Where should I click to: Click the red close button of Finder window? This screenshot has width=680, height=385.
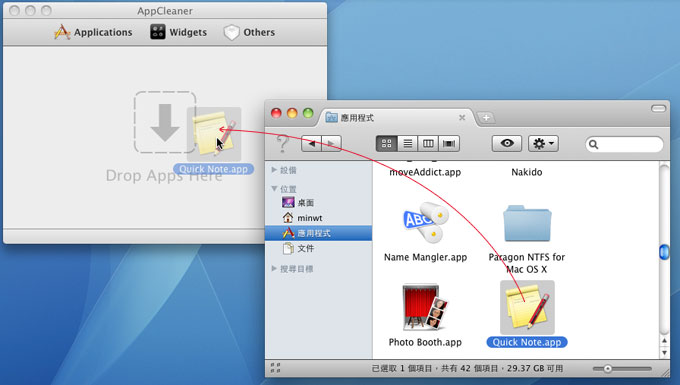click(x=276, y=113)
